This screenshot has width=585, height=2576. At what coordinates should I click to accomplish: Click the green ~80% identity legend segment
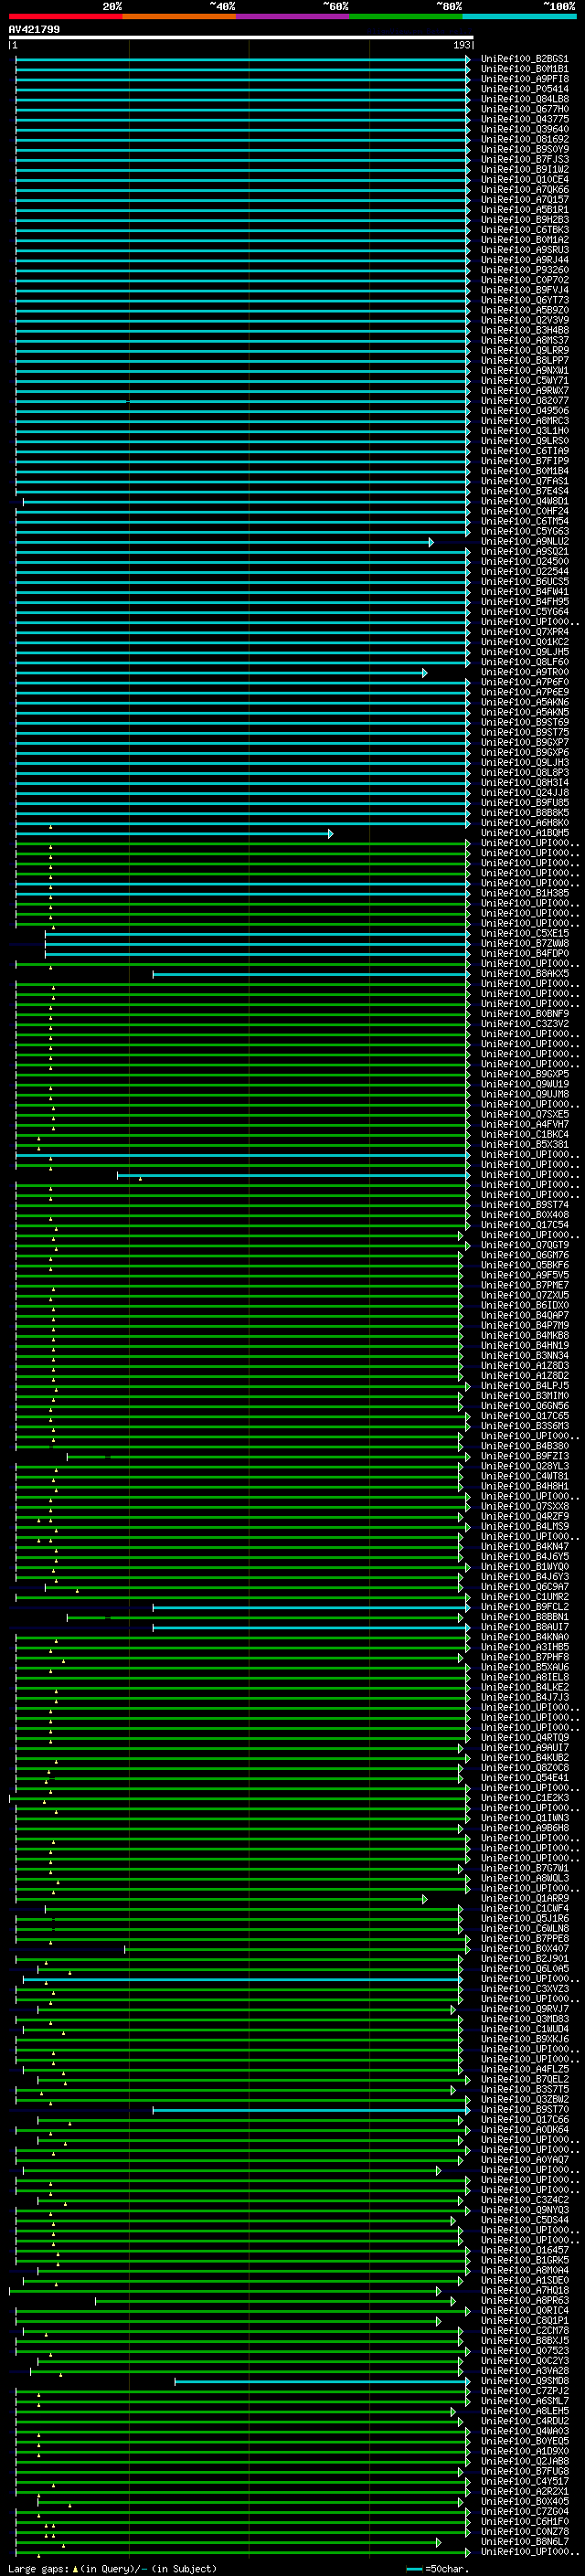406,16
